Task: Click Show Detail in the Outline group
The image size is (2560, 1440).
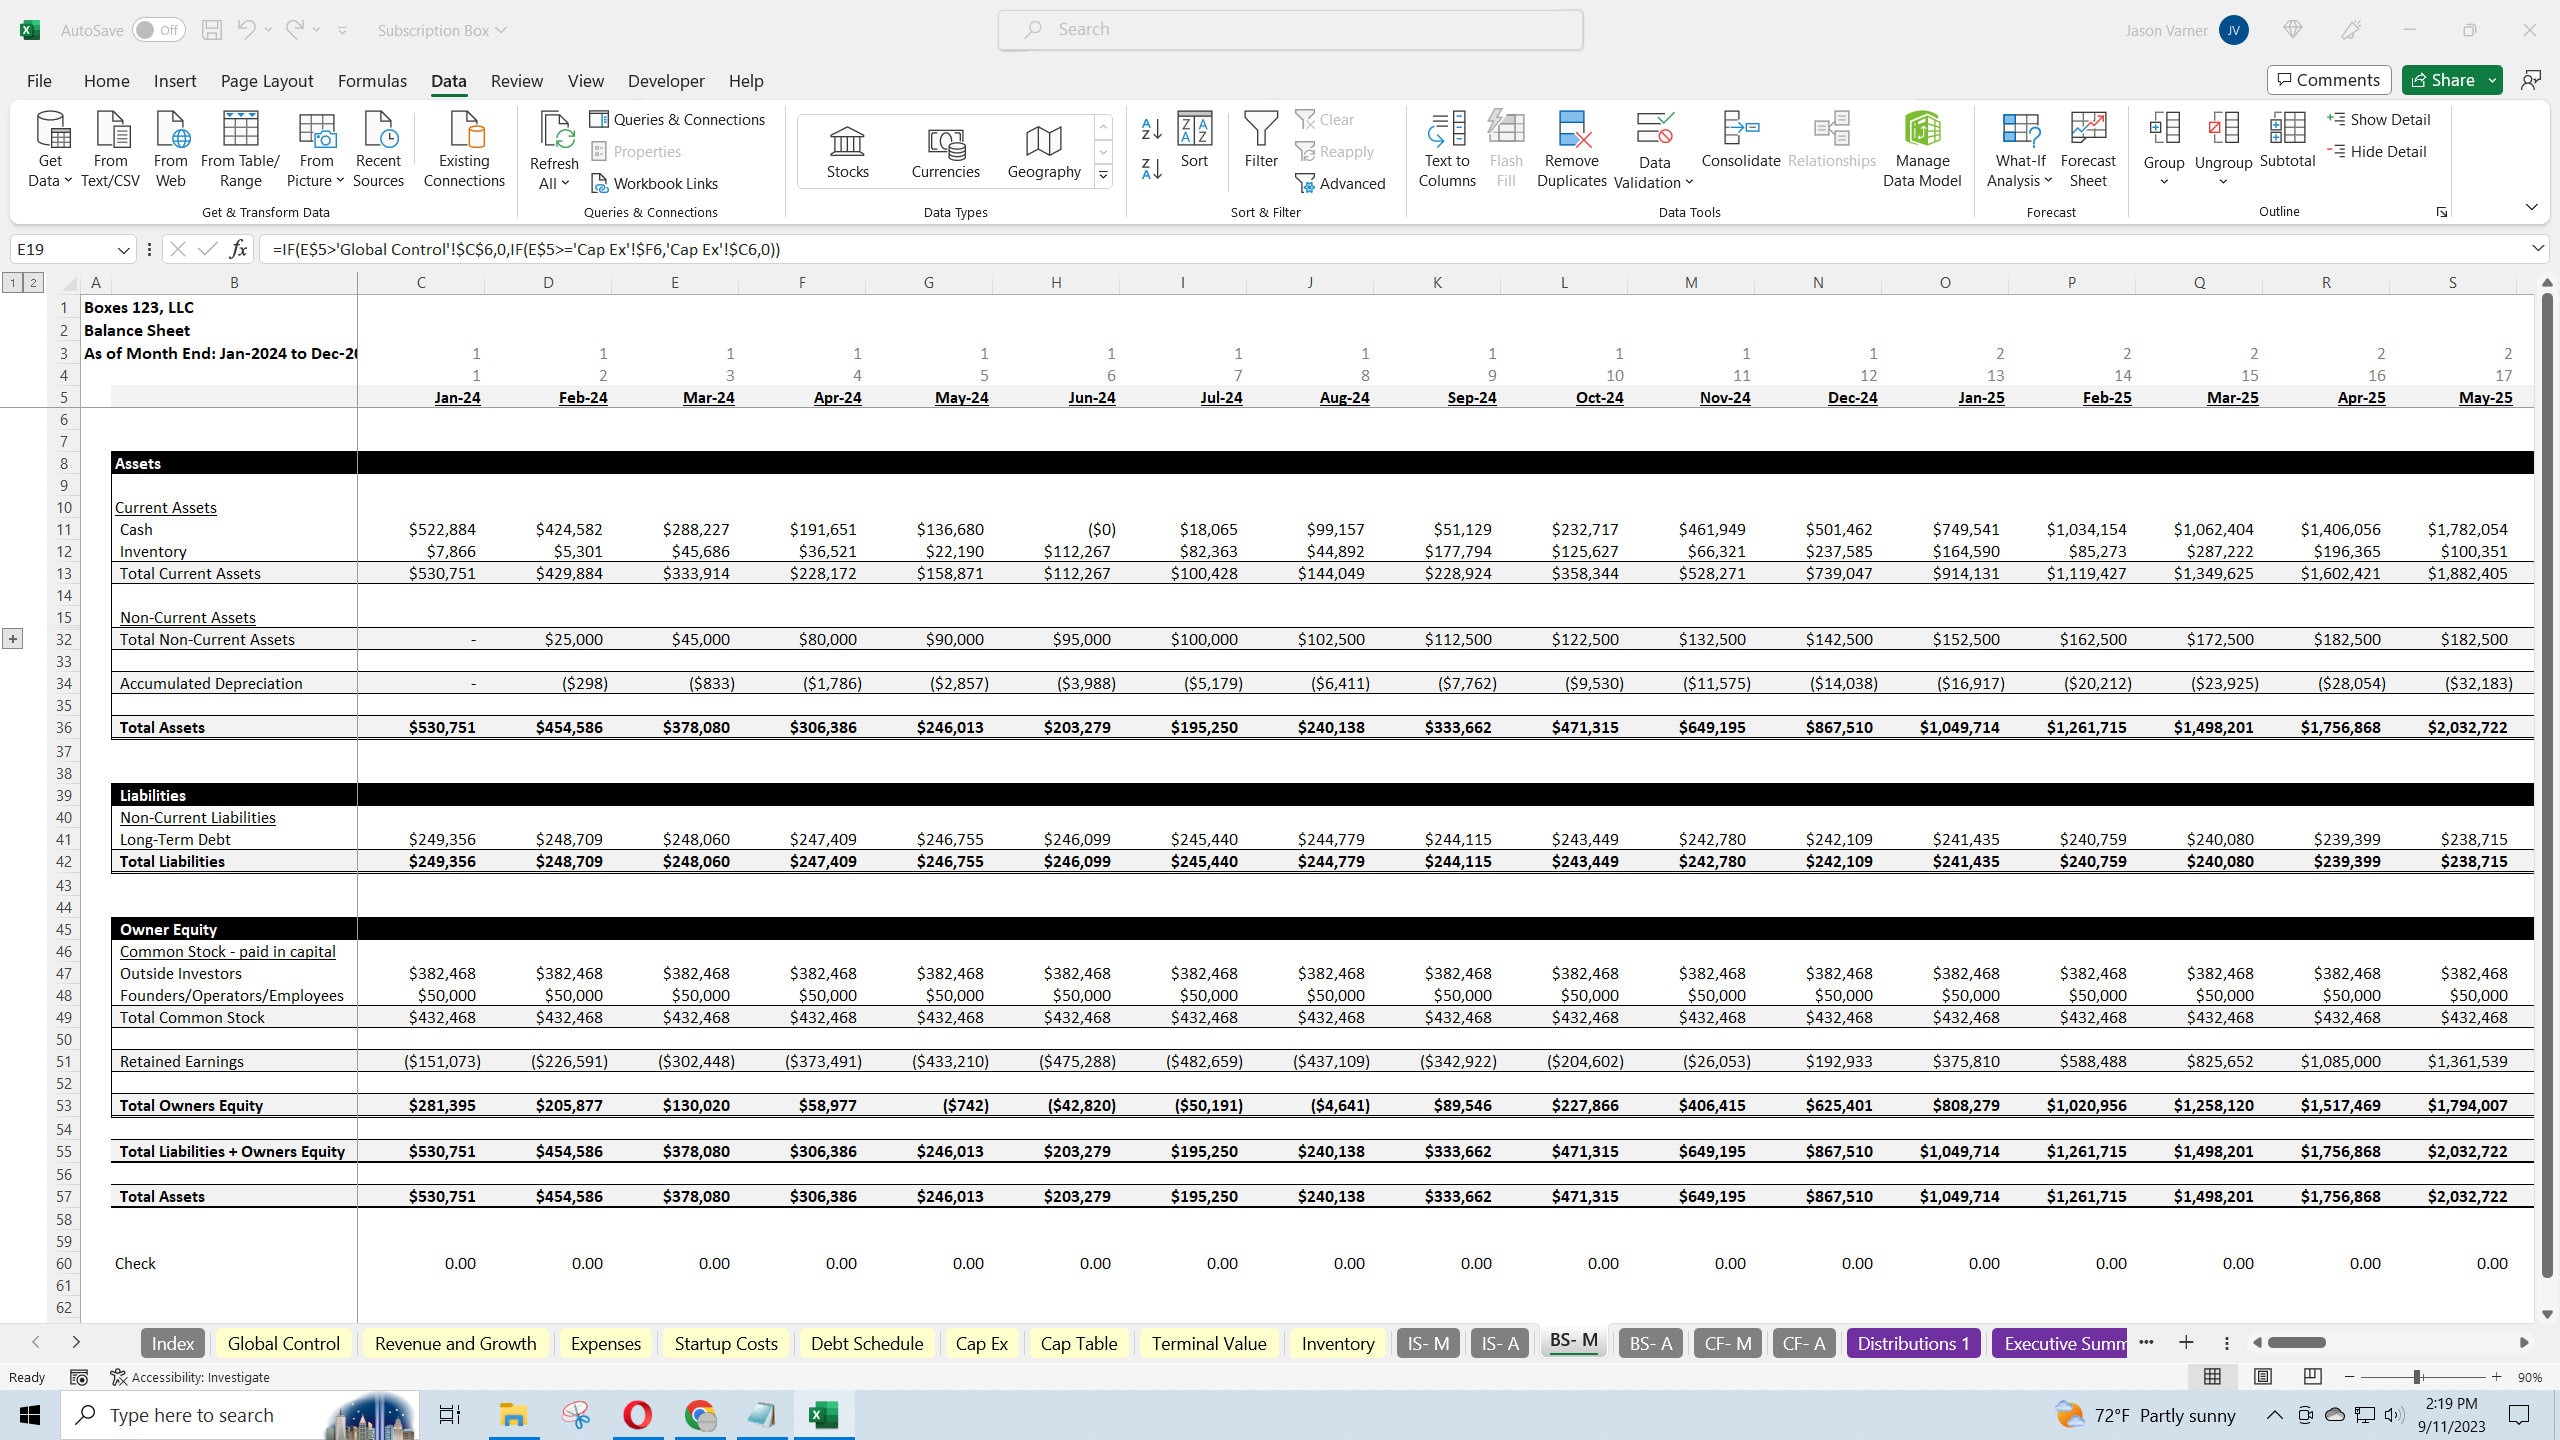Action: [2380, 119]
